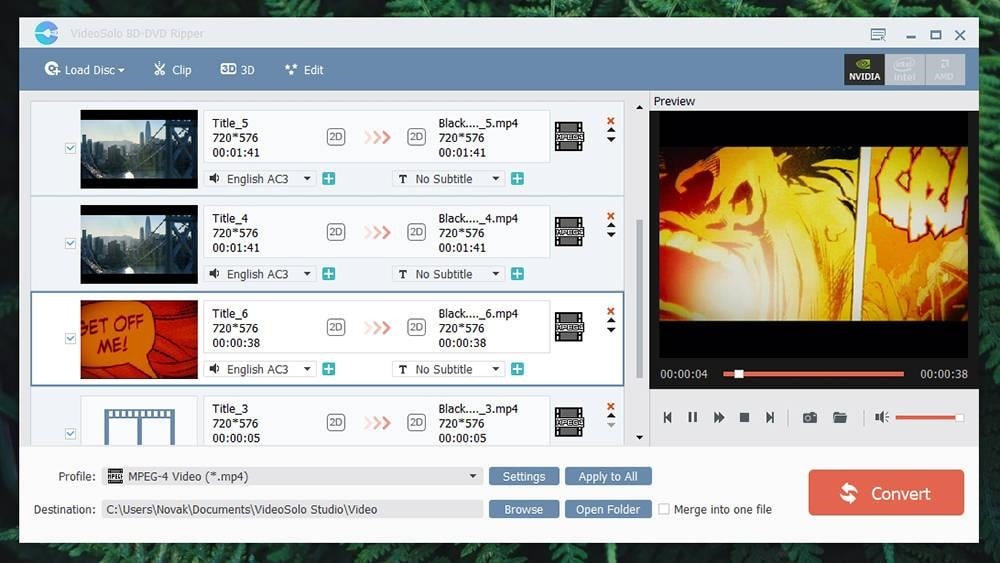
Task: Open the 3D settings tool
Action: coord(237,69)
